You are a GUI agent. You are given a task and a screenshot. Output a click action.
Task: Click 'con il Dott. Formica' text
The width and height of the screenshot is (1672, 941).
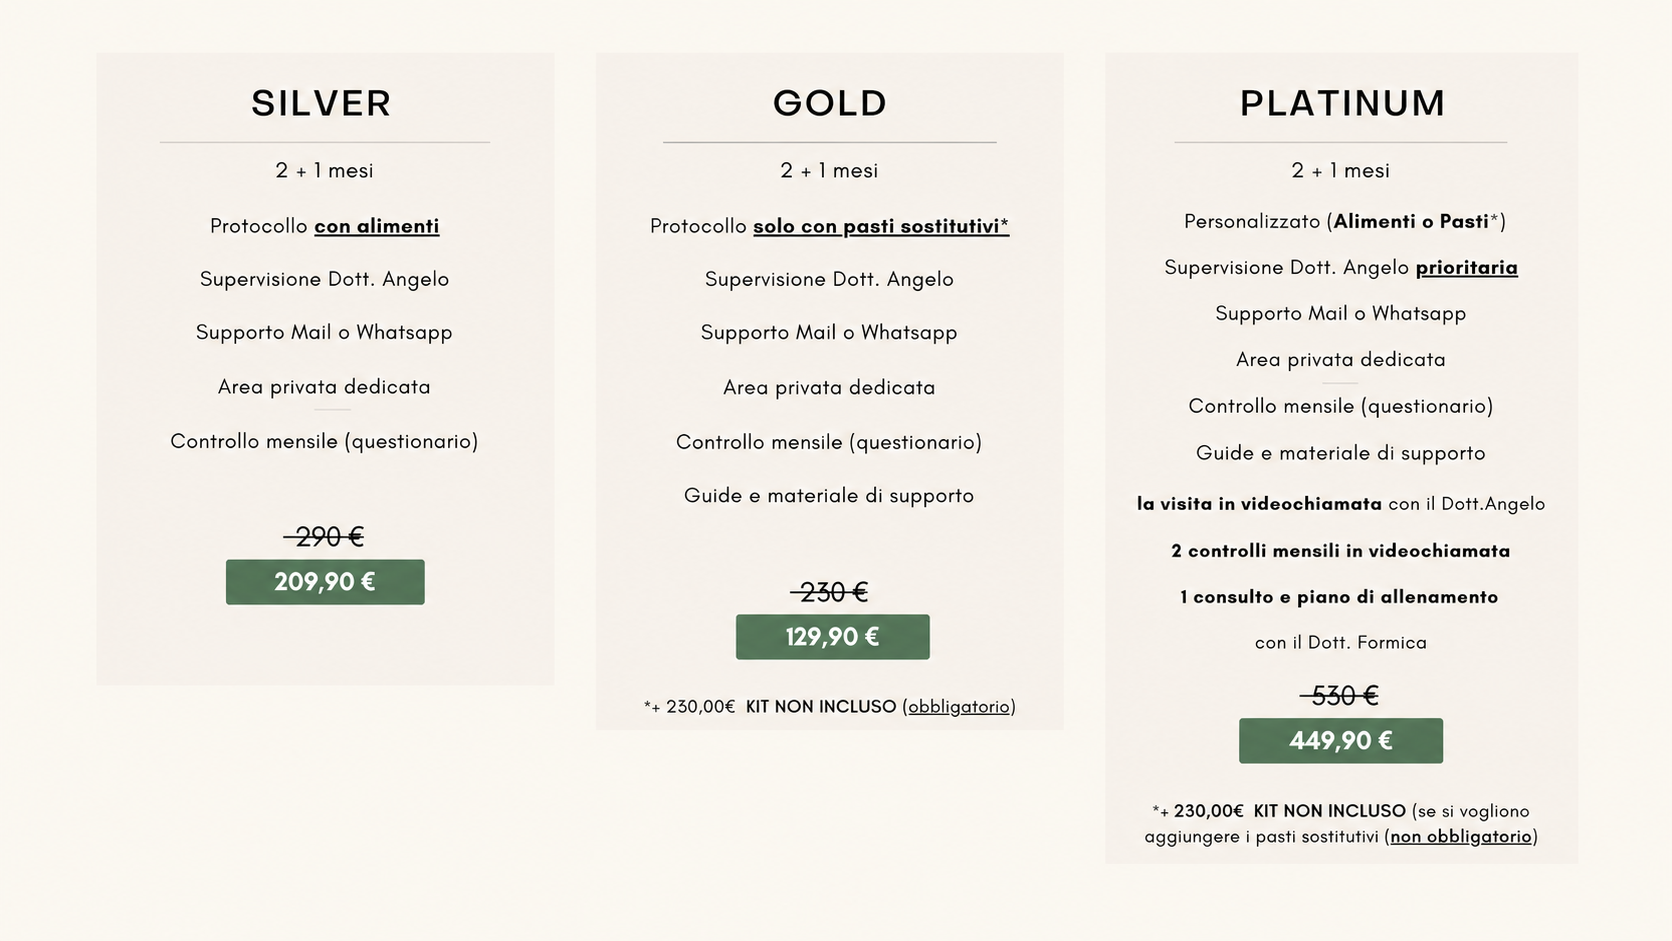click(1341, 643)
